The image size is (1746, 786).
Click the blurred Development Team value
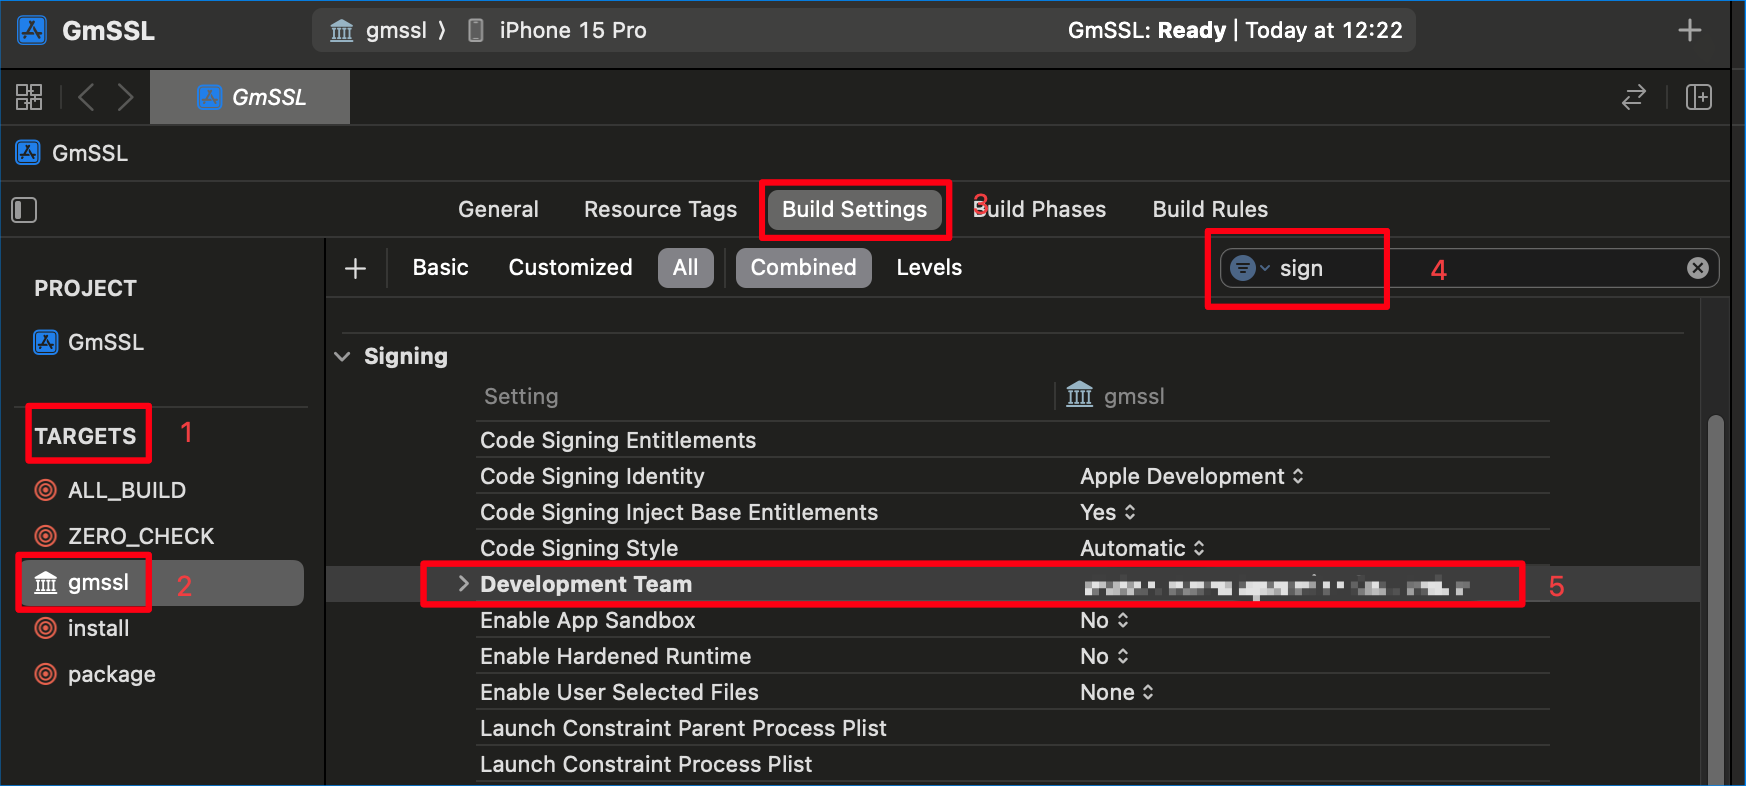pos(1277,587)
